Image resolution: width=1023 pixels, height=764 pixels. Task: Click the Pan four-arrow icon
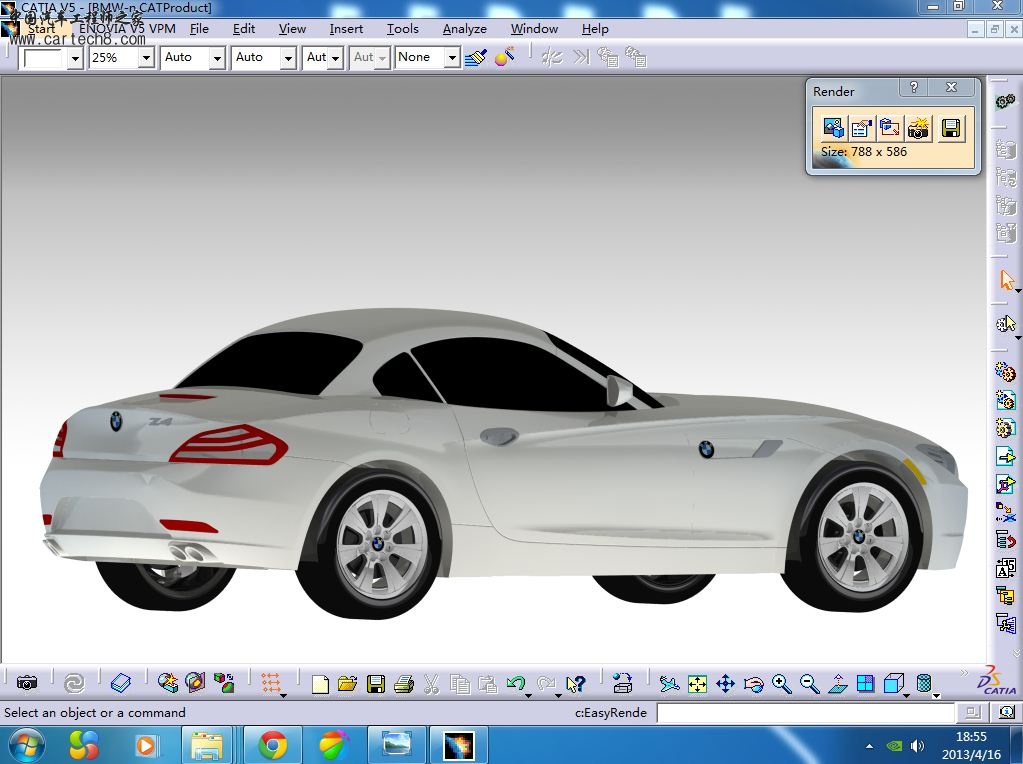[725, 684]
